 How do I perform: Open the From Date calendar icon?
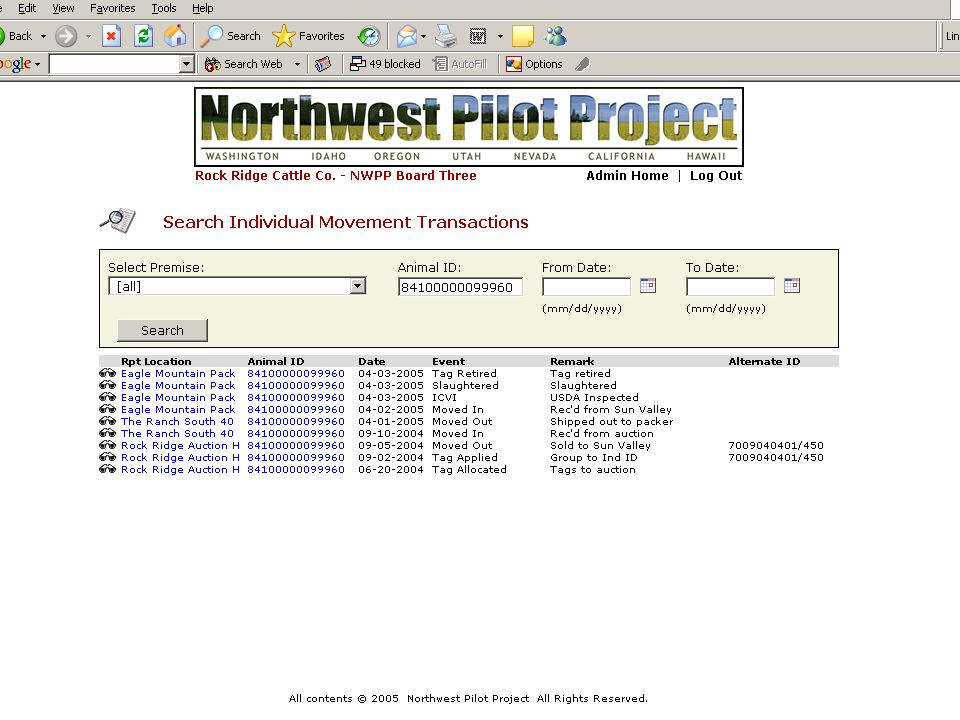(x=648, y=285)
